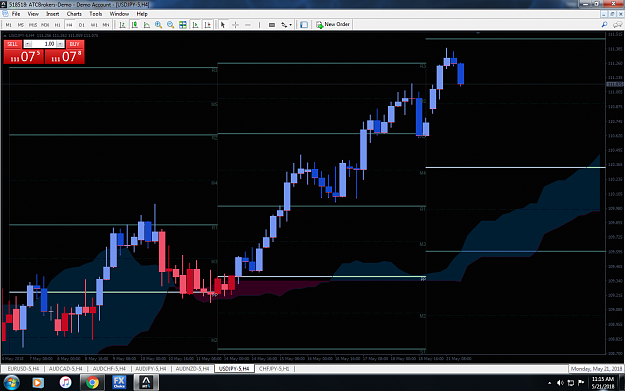Open the objects dropdown arrow in toolbar
The image size is (625, 391).
pos(290,25)
